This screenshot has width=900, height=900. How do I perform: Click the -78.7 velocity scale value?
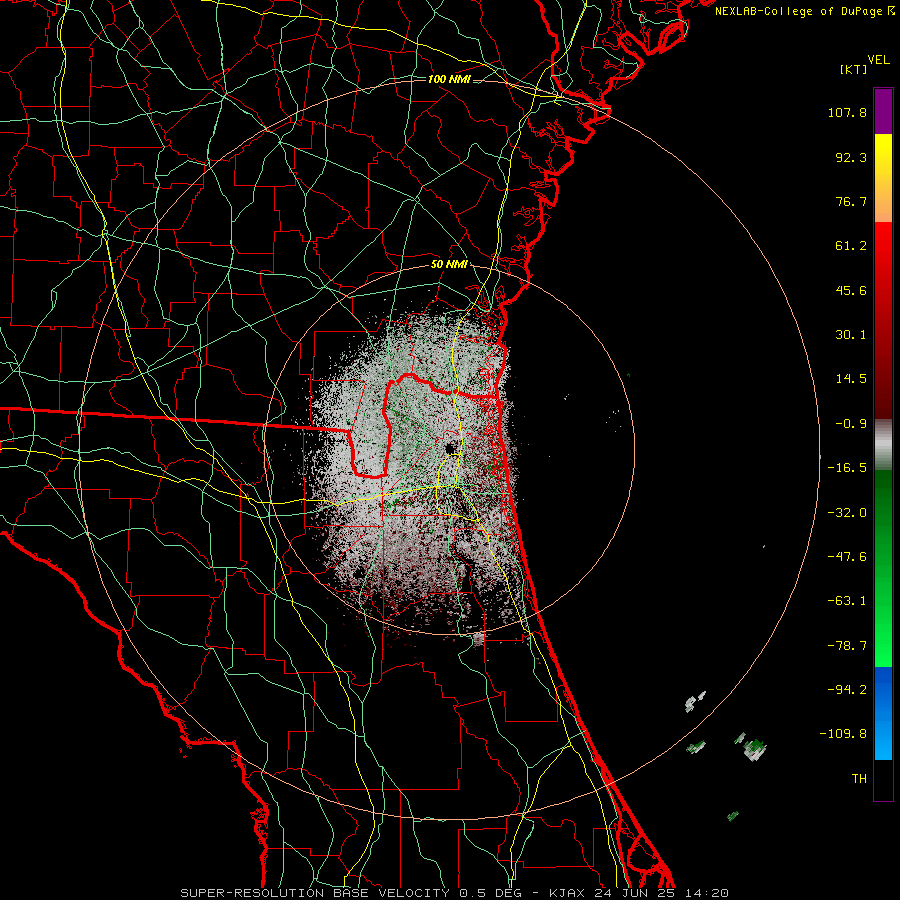click(847, 646)
